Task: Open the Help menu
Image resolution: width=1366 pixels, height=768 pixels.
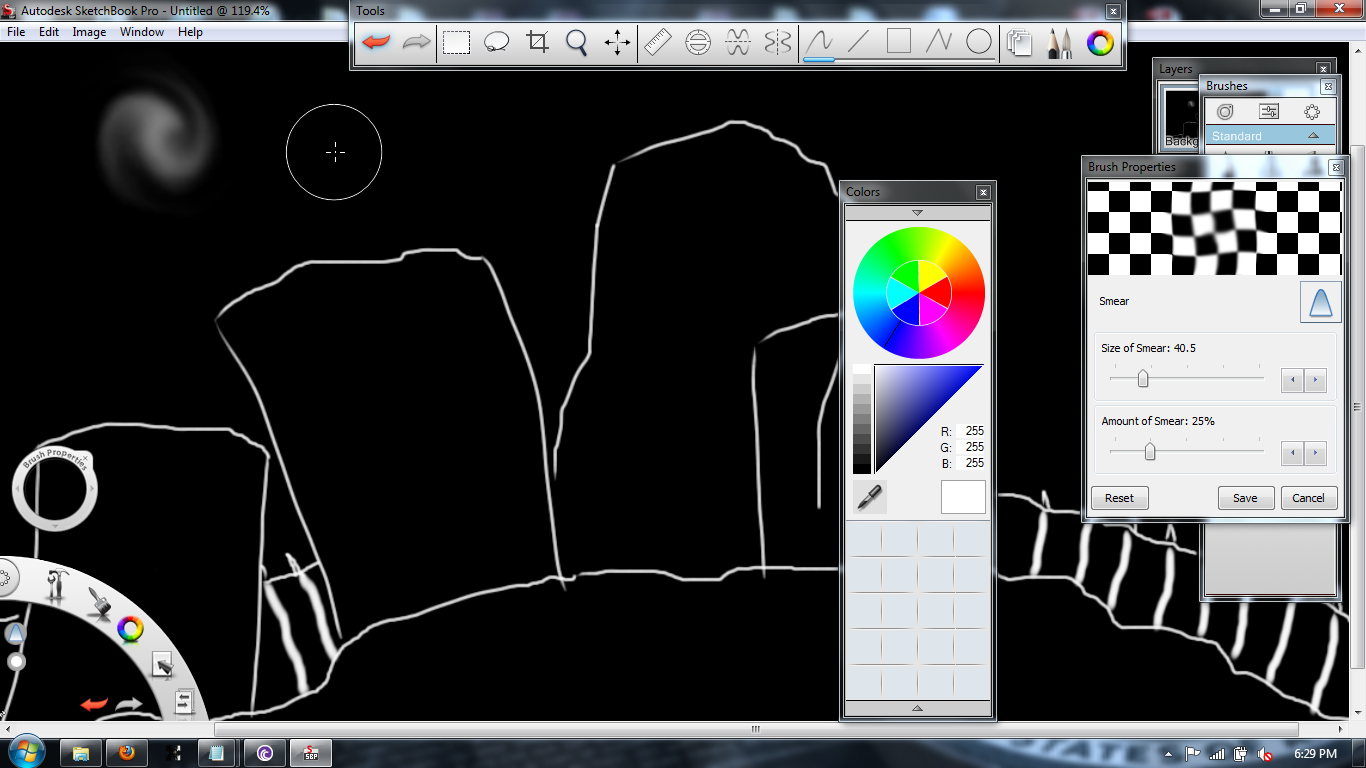Action: tap(190, 32)
